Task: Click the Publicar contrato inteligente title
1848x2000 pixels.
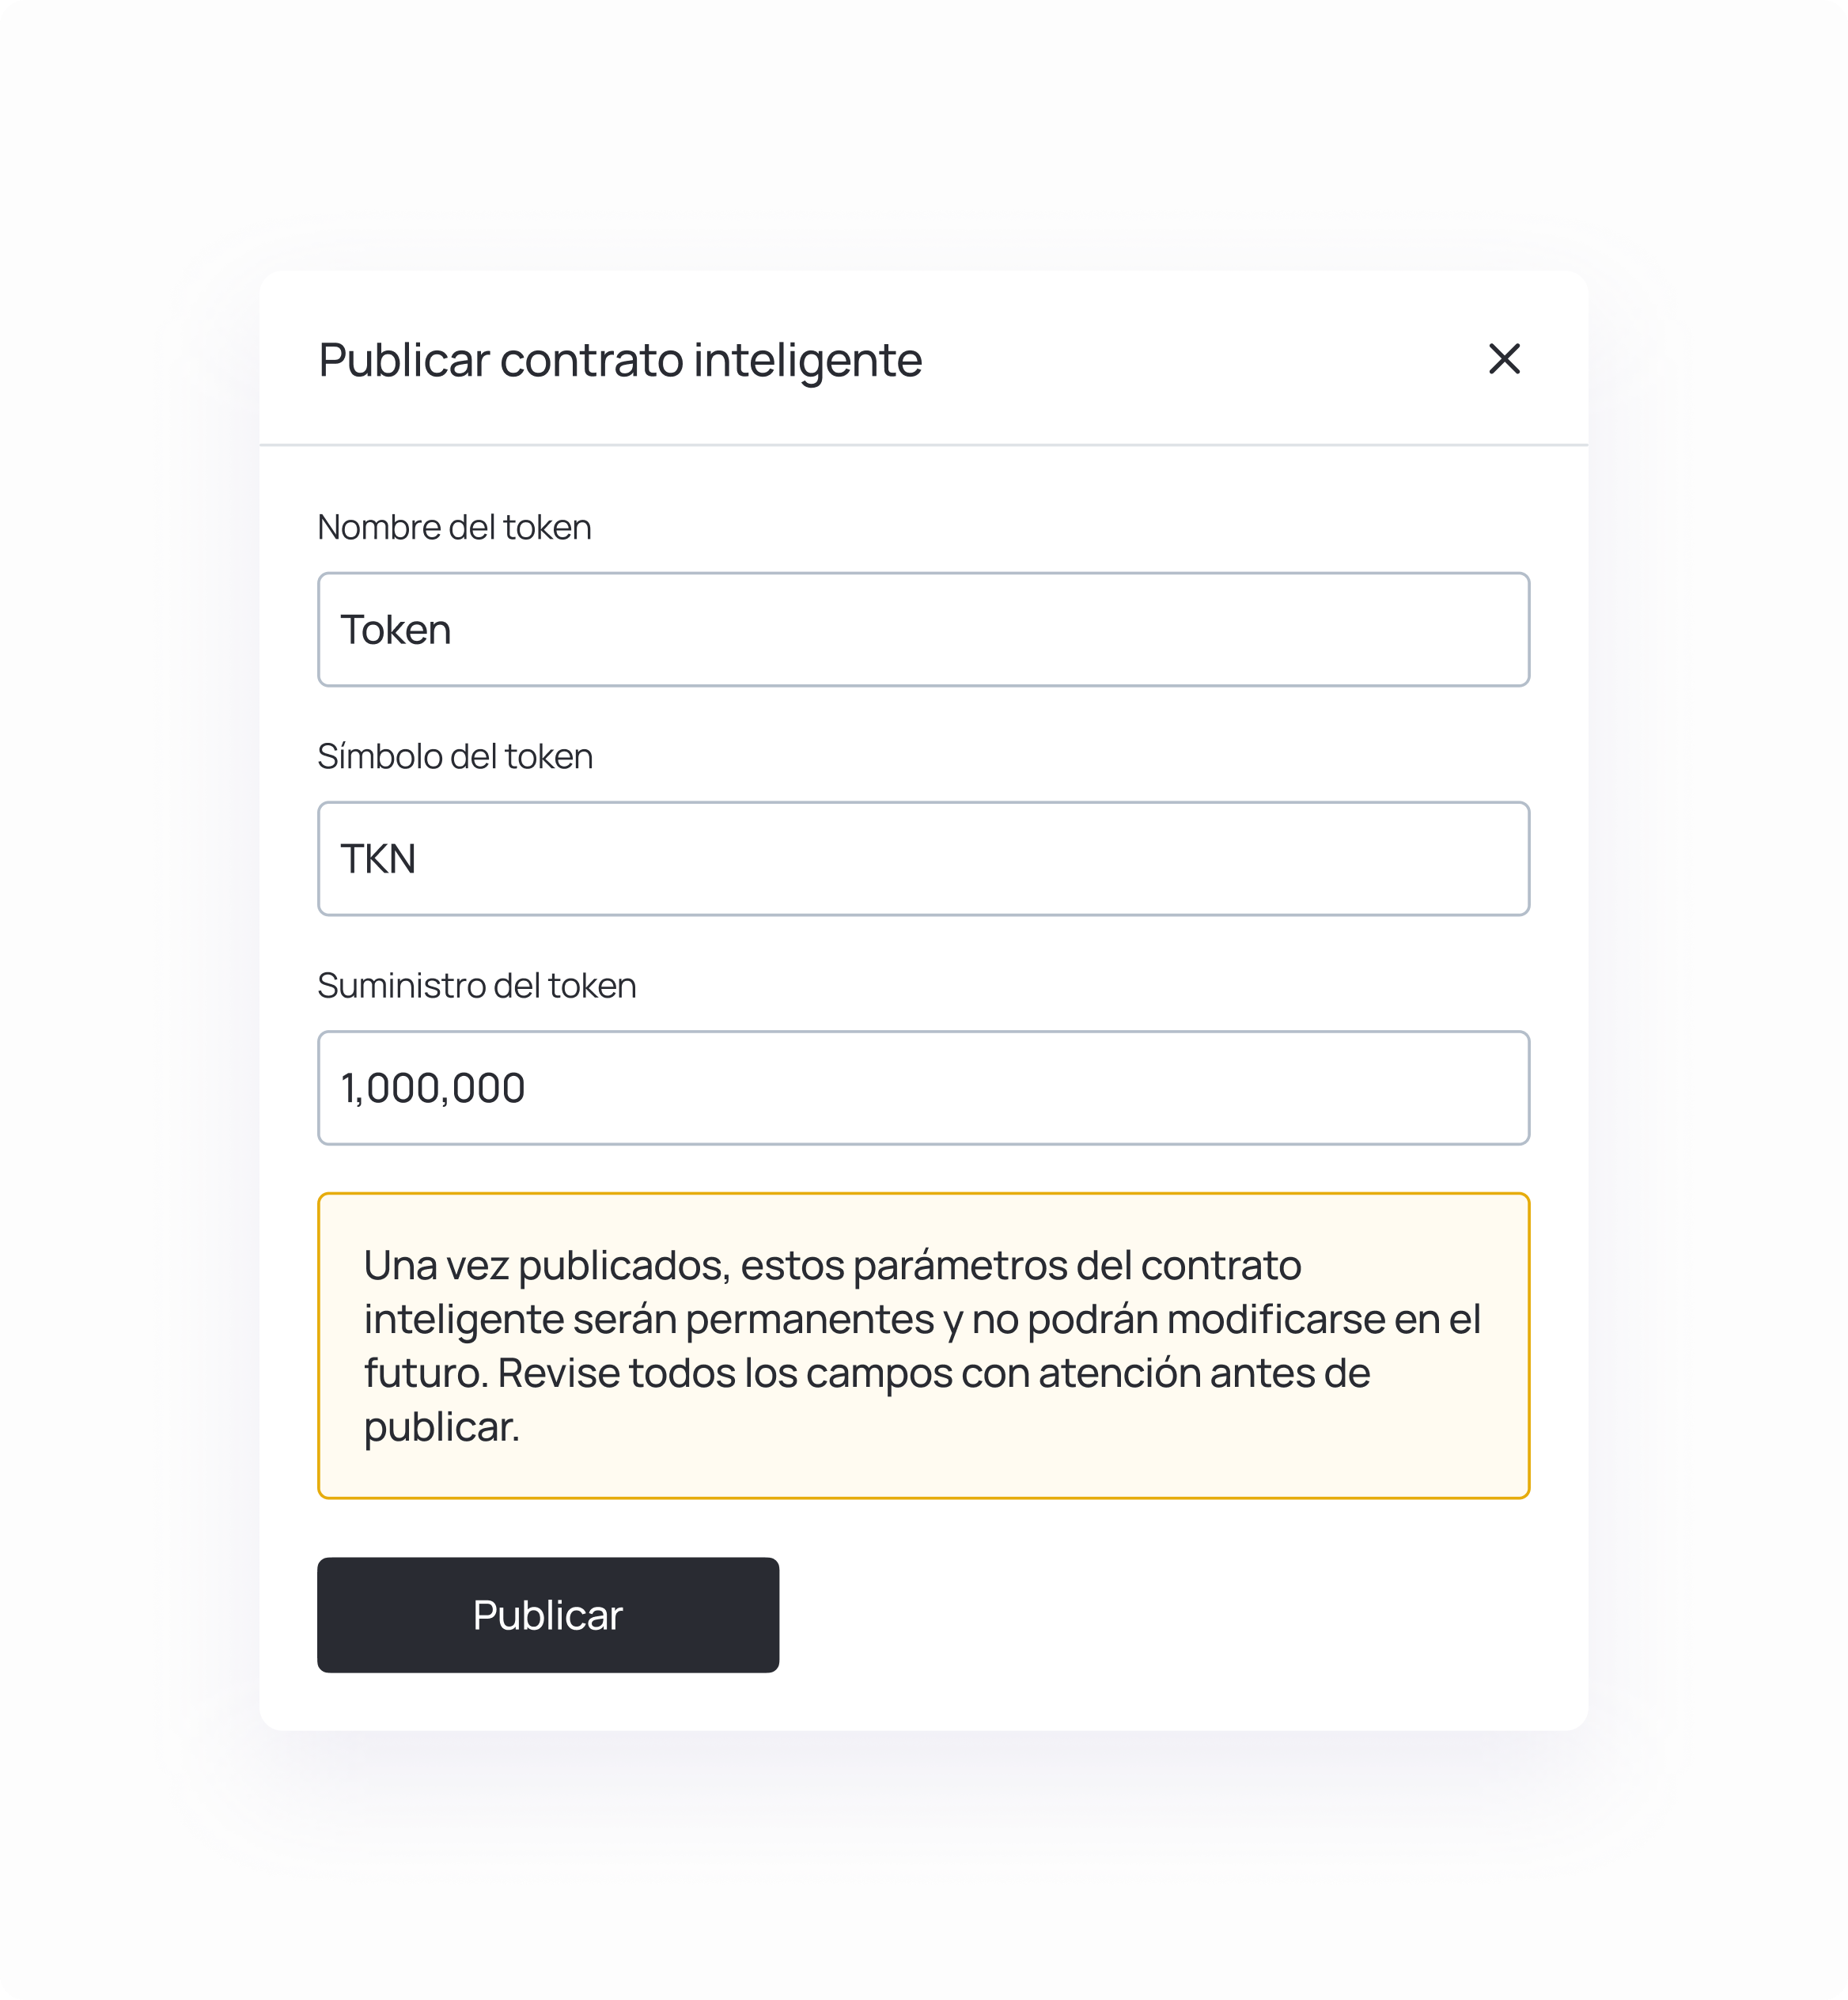Action: tap(618, 360)
